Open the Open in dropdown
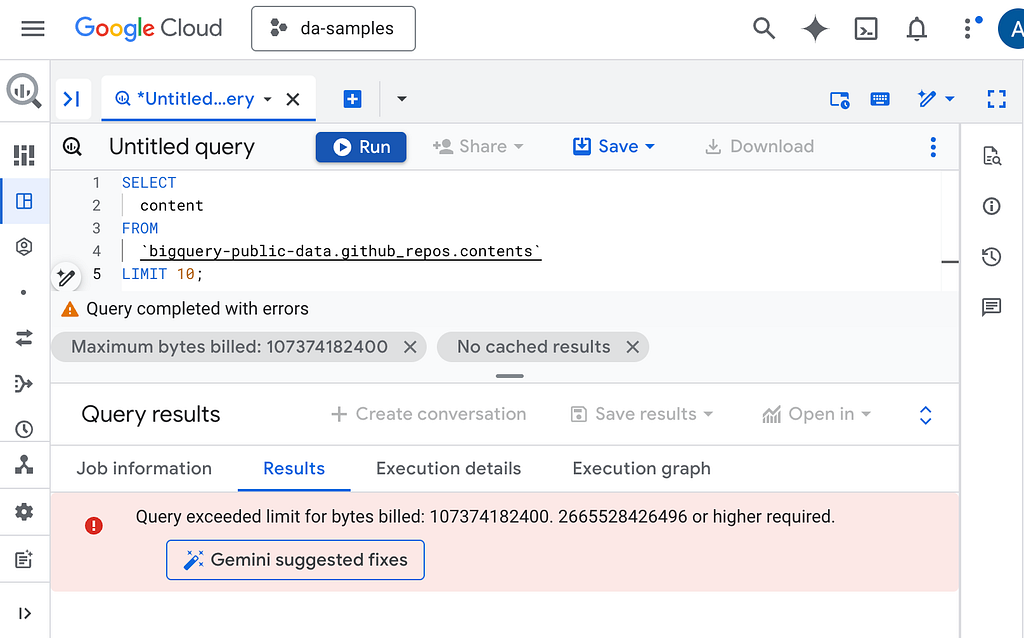1024x638 pixels. pos(816,414)
